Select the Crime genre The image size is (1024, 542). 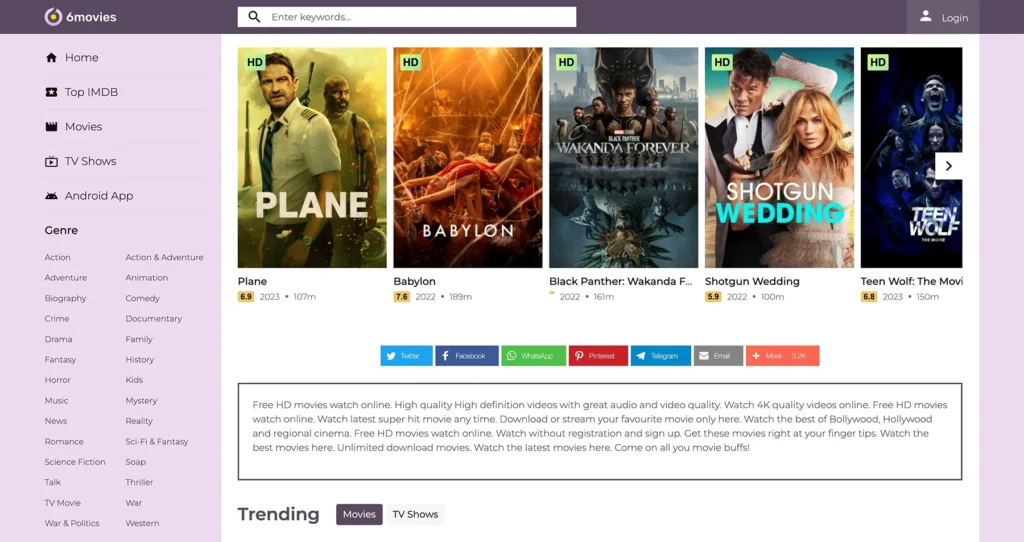[x=57, y=319]
